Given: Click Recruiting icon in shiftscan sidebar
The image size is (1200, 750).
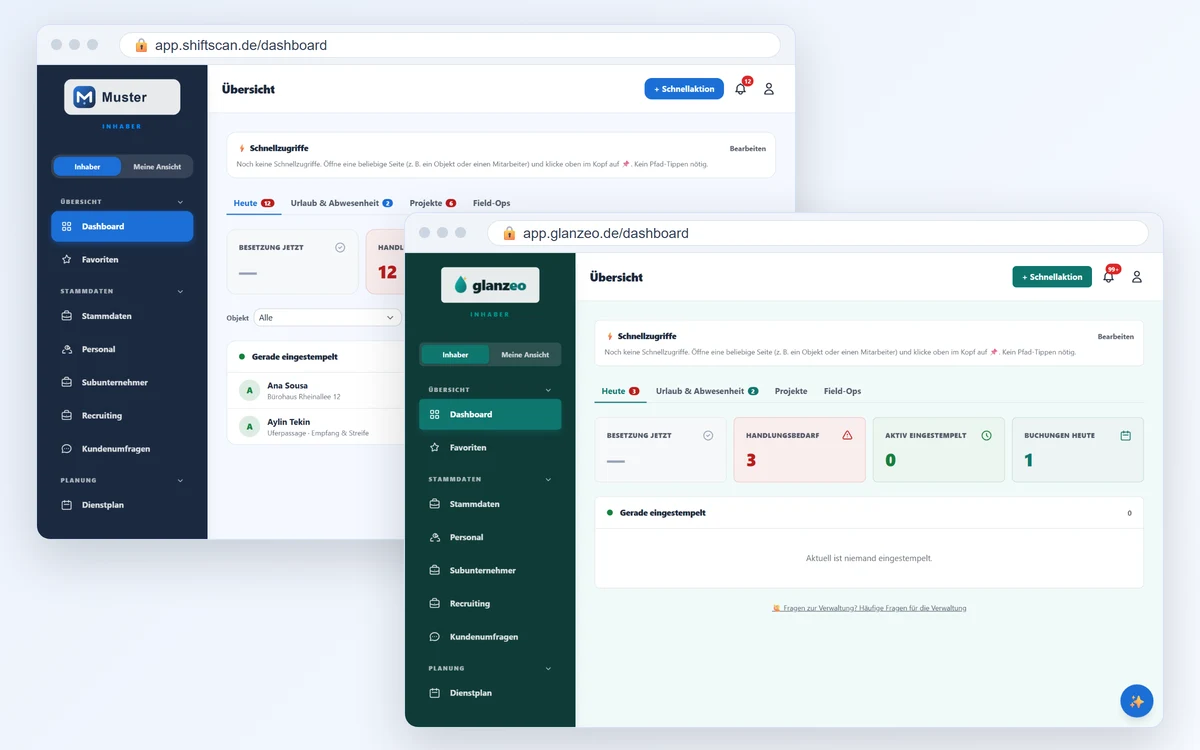Looking at the screenshot, I should coord(66,415).
